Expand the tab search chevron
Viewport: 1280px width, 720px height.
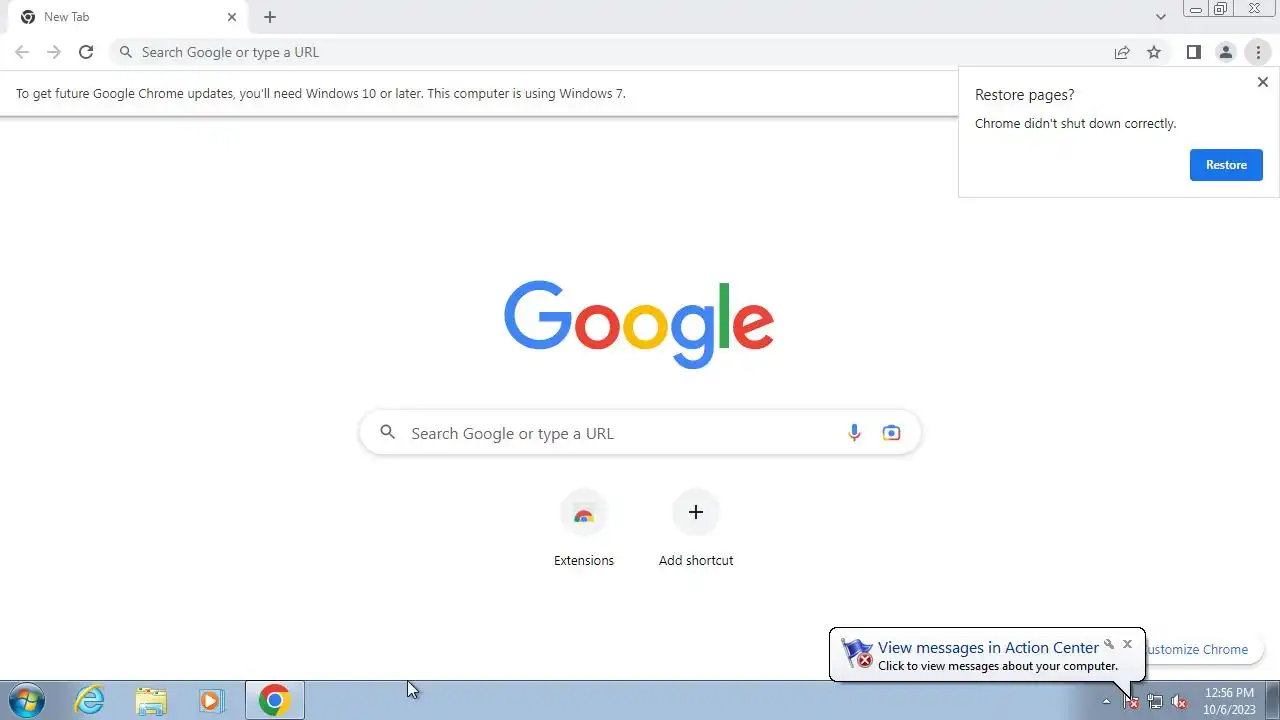point(1161,17)
